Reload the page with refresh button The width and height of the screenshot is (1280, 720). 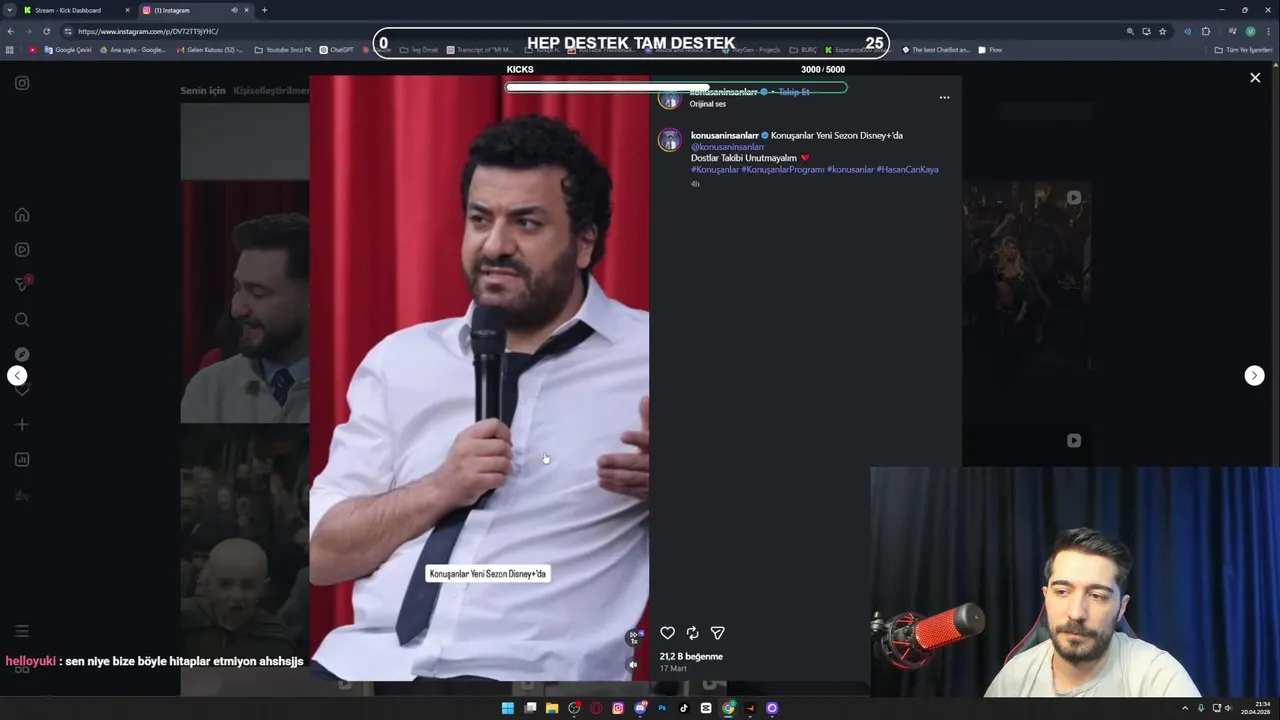46,31
